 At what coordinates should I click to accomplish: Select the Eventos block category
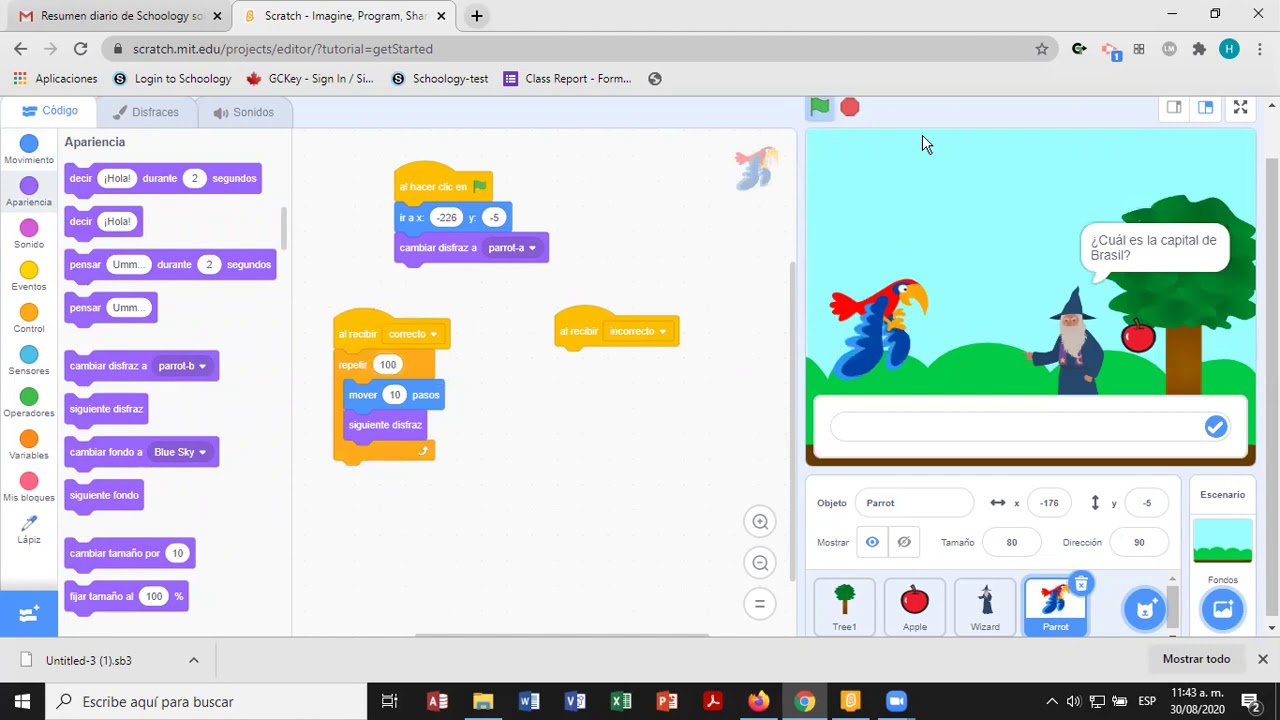pos(29,276)
